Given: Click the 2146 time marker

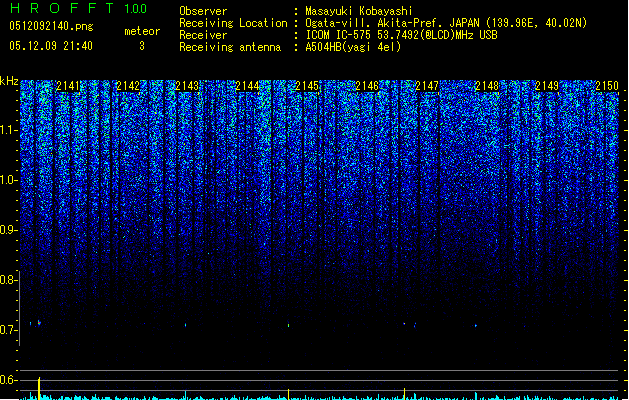Looking at the screenshot, I should 367,86.
